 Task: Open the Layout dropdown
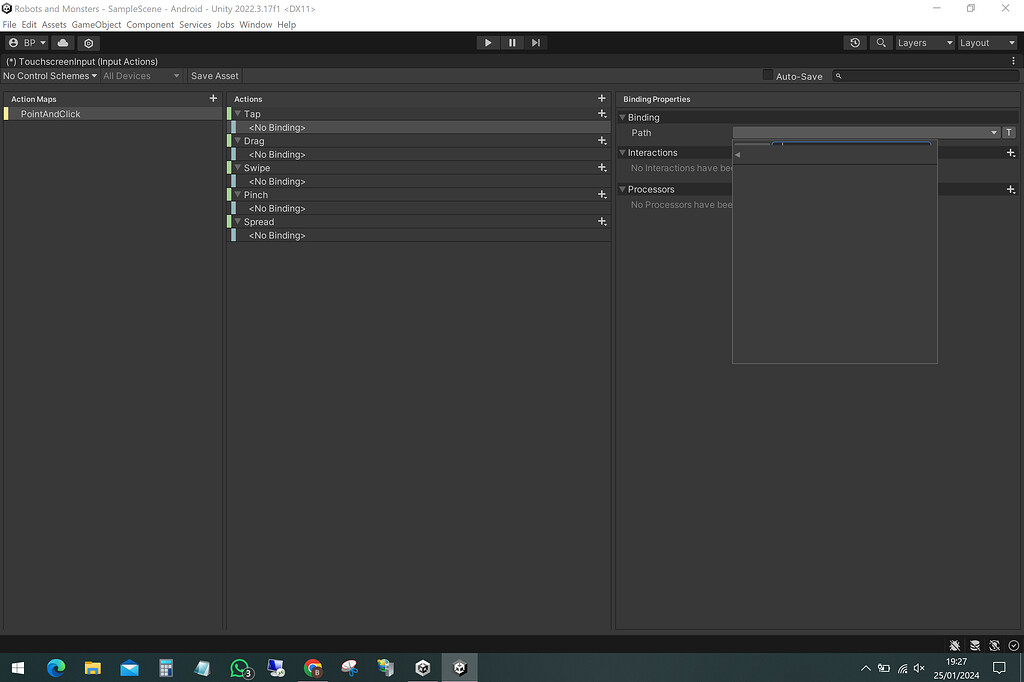[x=986, y=42]
